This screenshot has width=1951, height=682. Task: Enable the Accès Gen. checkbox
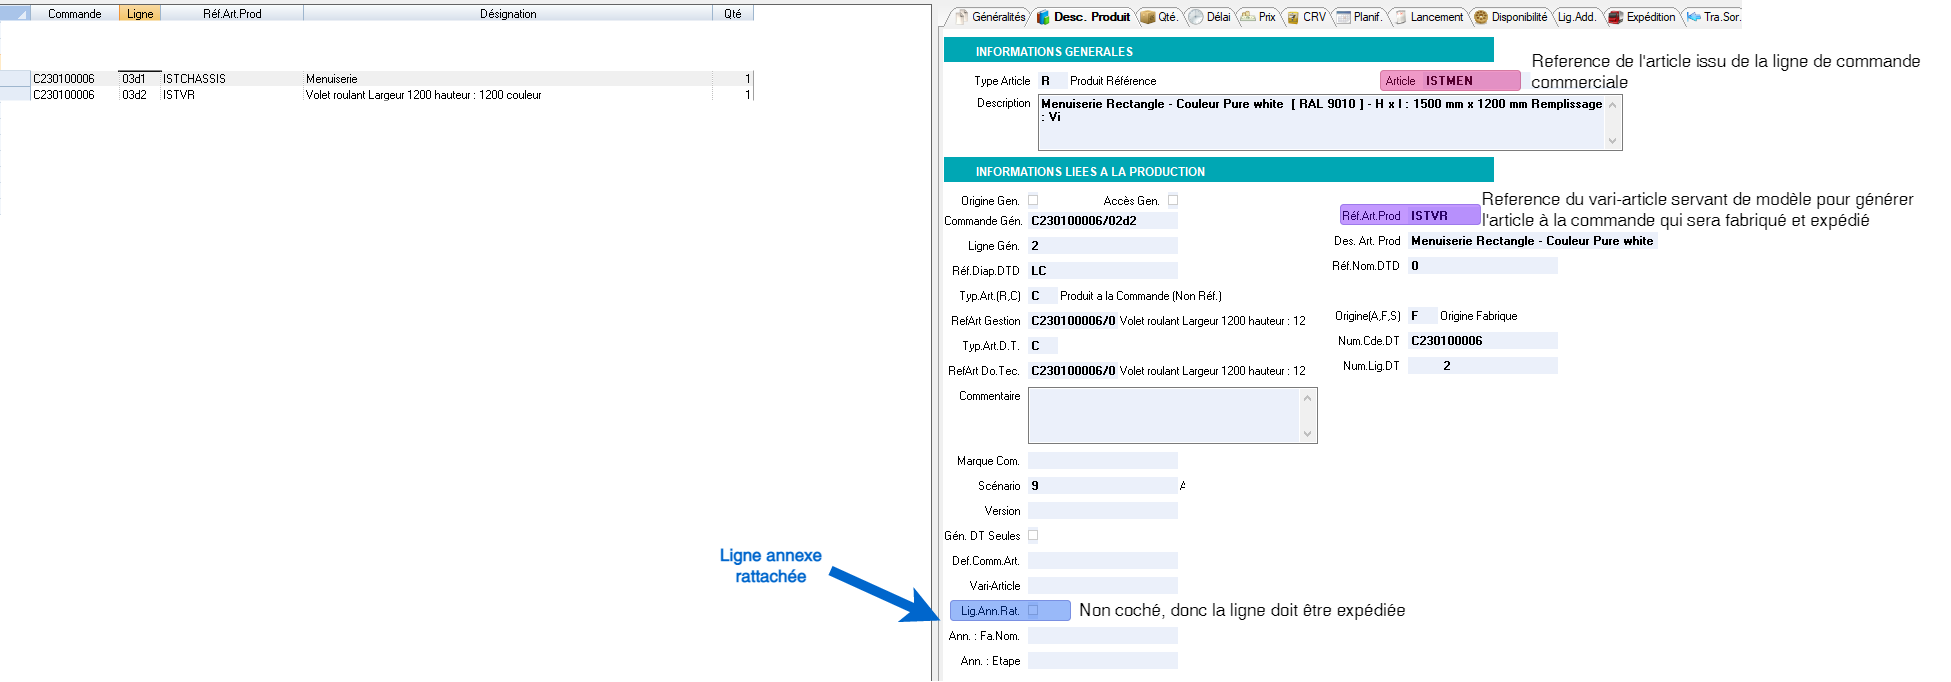[1173, 200]
